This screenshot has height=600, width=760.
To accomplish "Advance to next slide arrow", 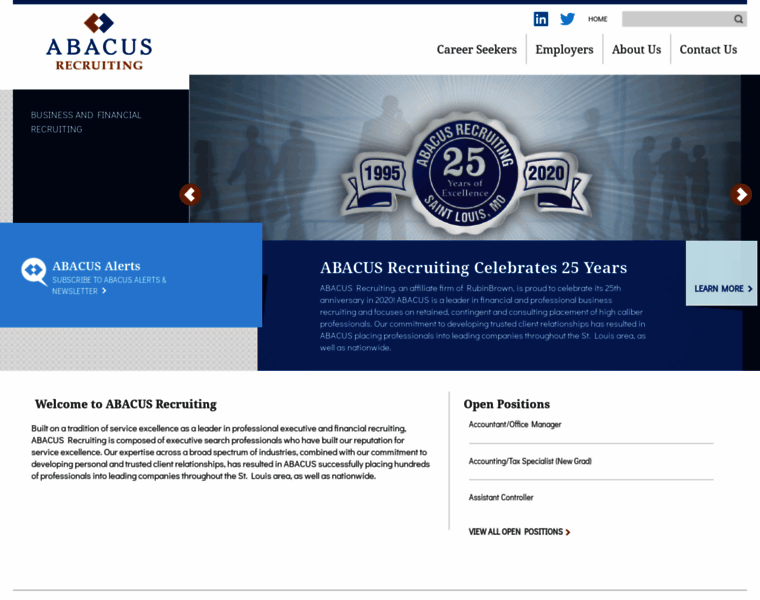I will click(741, 195).
